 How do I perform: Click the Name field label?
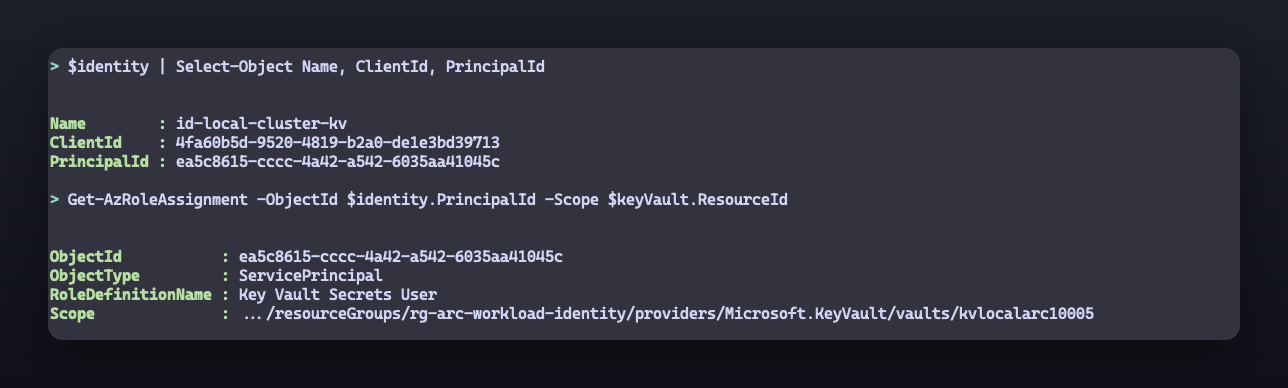67,124
